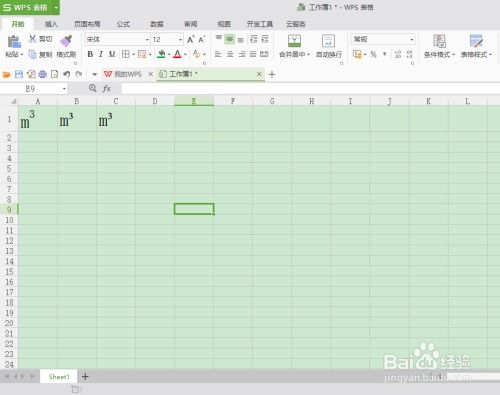The image size is (500, 395).
Task: Open the 视图 View tab
Action: (x=224, y=24)
